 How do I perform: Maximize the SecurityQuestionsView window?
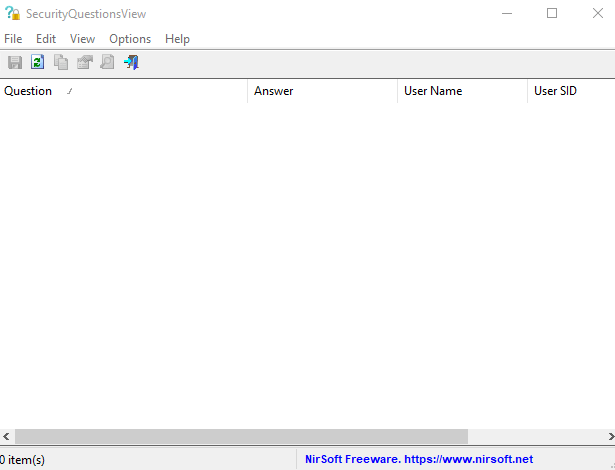point(552,13)
